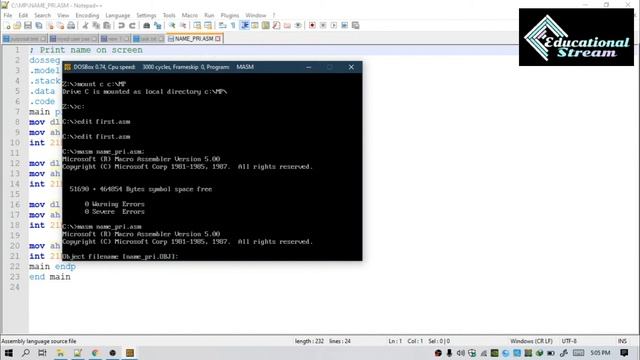Image resolution: width=640 pixels, height=360 pixels.
Task: Open the Edit menu
Action: 23,15
